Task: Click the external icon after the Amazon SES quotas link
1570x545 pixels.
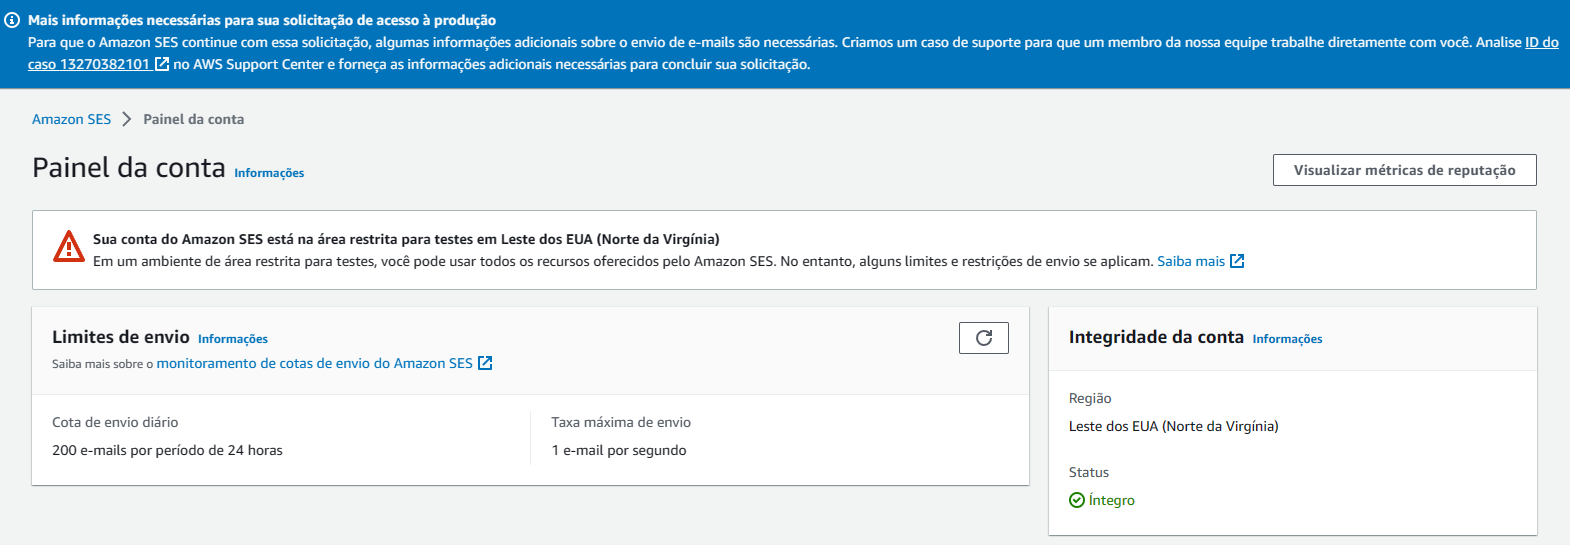Action: [x=485, y=363]
